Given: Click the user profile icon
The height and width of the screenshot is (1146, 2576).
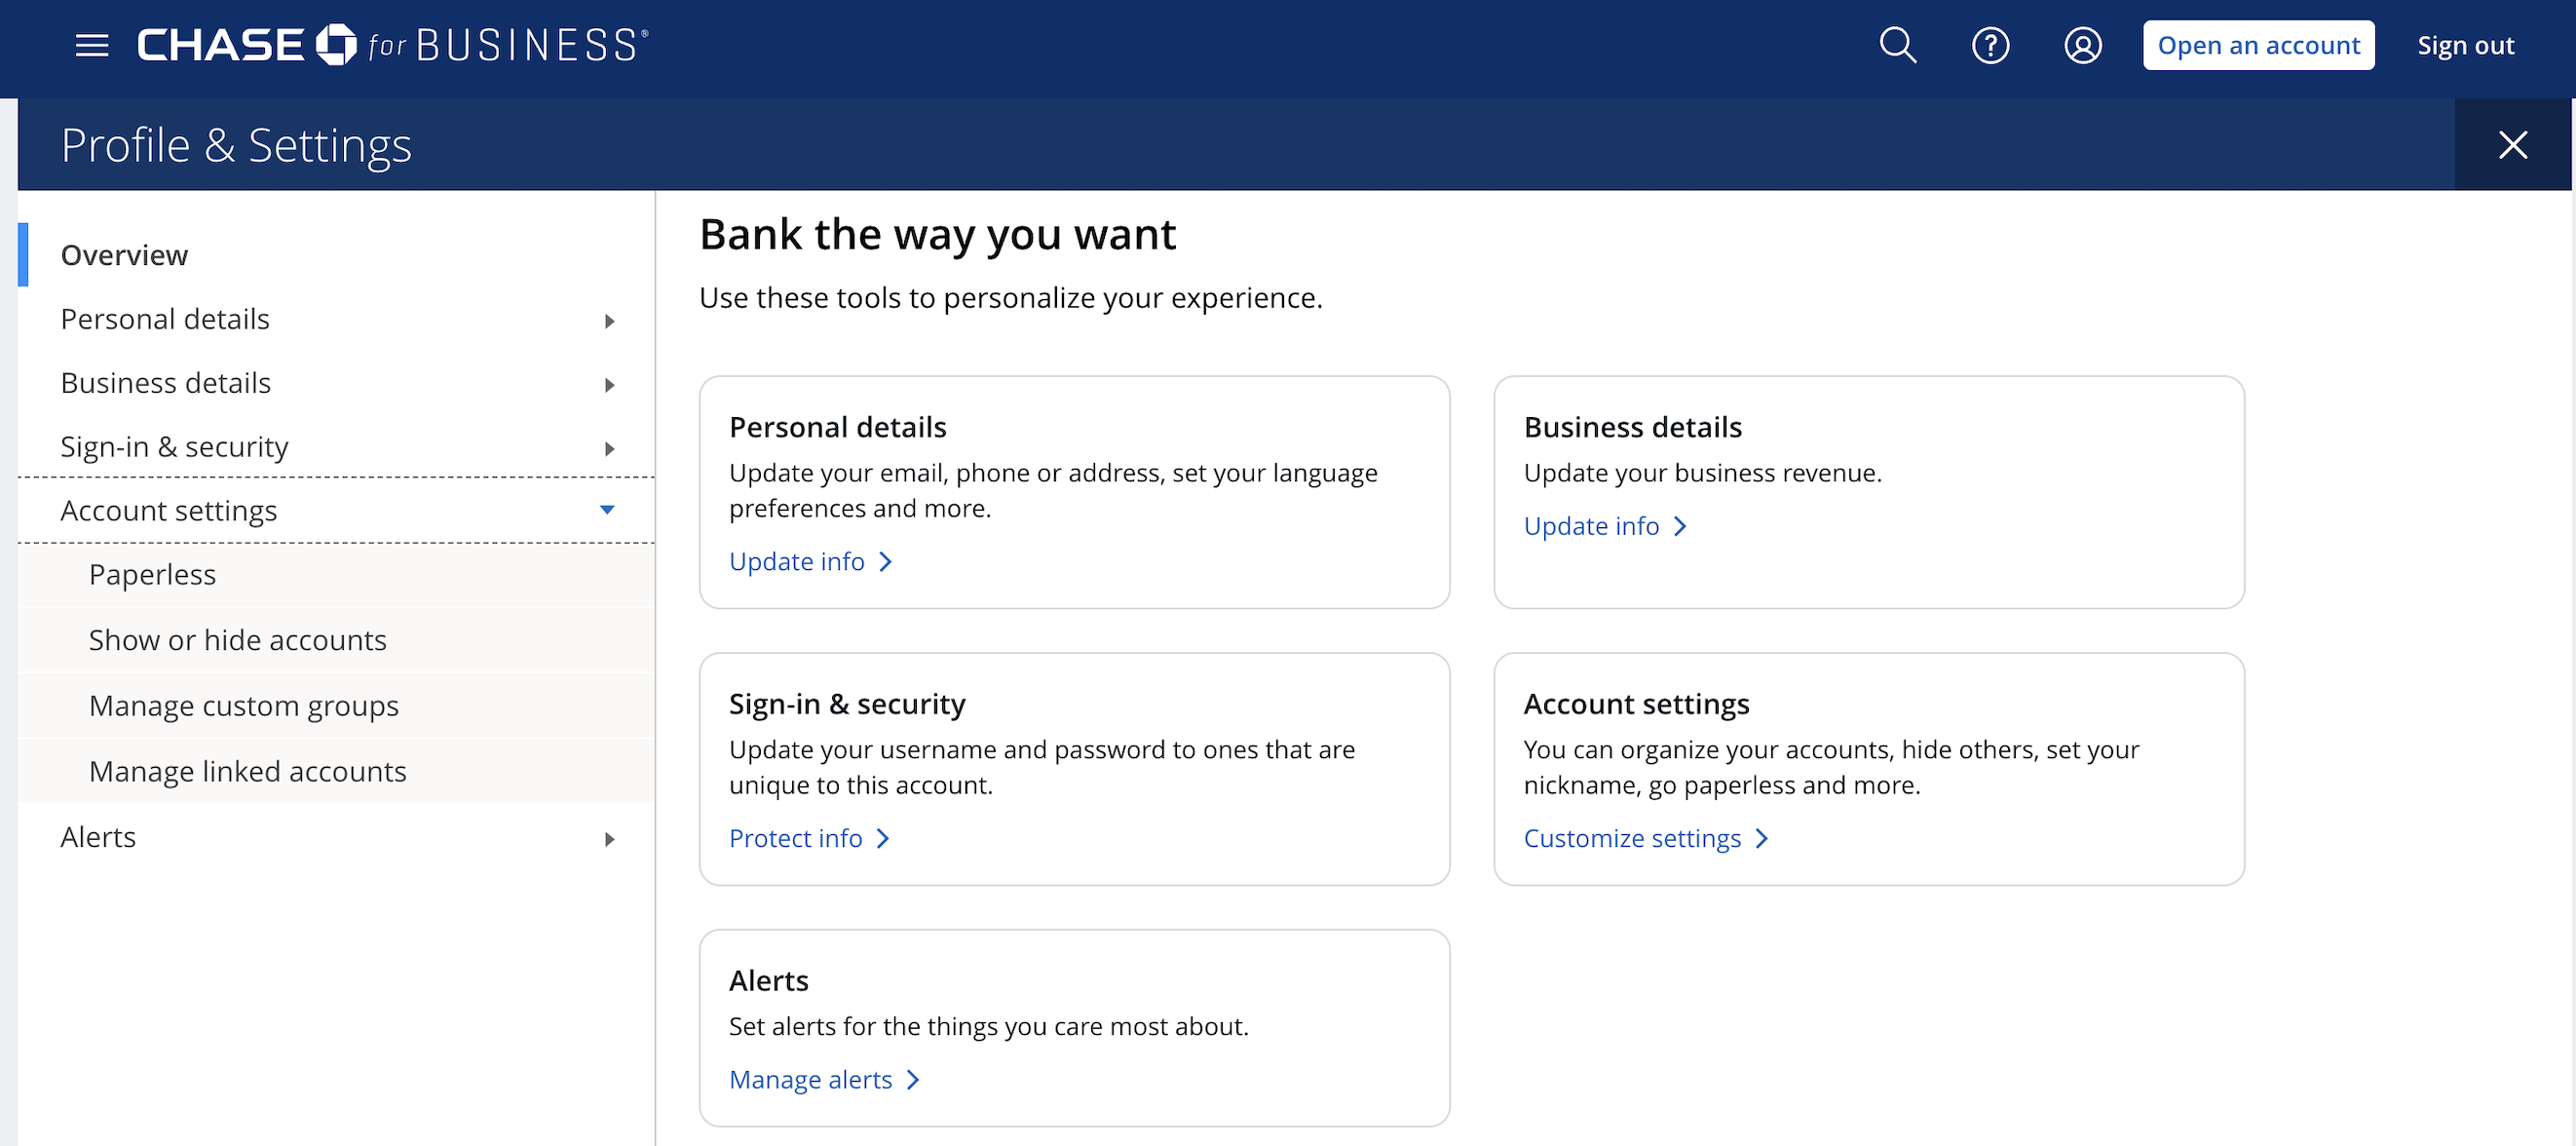Looking at the screenshot, I should pos(2082,46).
